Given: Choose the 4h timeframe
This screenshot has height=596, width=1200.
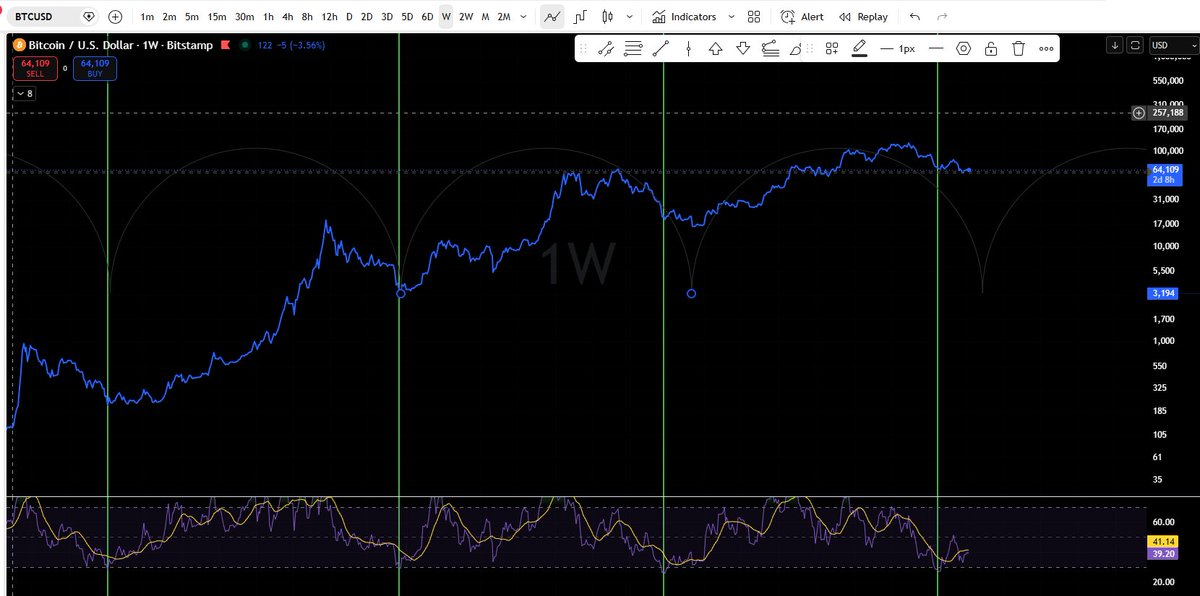Looking at the screenshot, I should [x=288, y=17].
